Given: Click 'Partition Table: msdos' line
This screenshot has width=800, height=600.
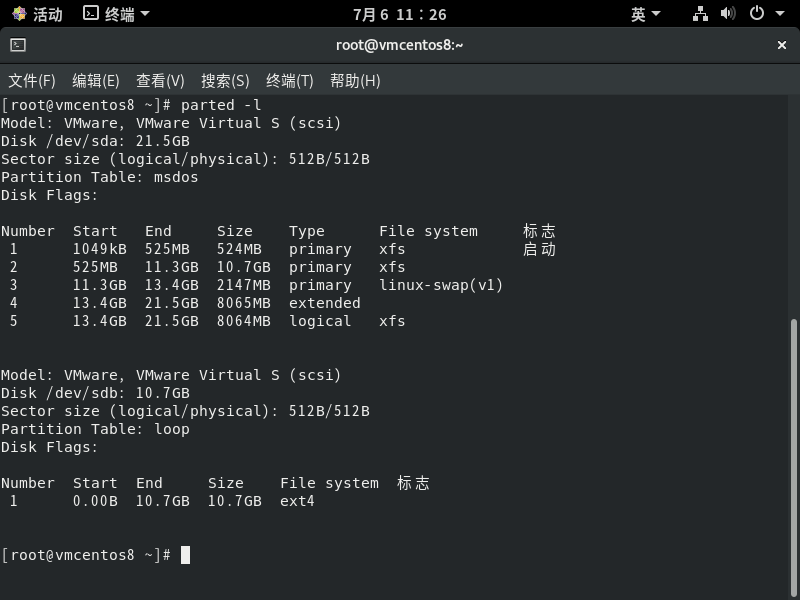Looking at the screenshot, I should (x=99, y=177).
